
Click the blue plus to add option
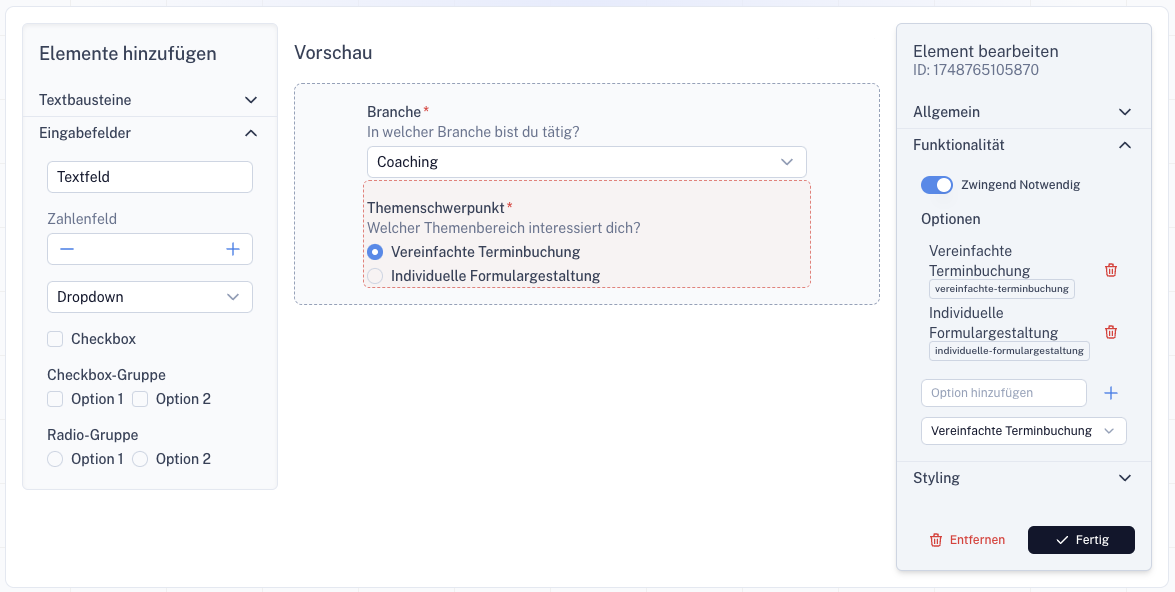(x=1110, y=393)
